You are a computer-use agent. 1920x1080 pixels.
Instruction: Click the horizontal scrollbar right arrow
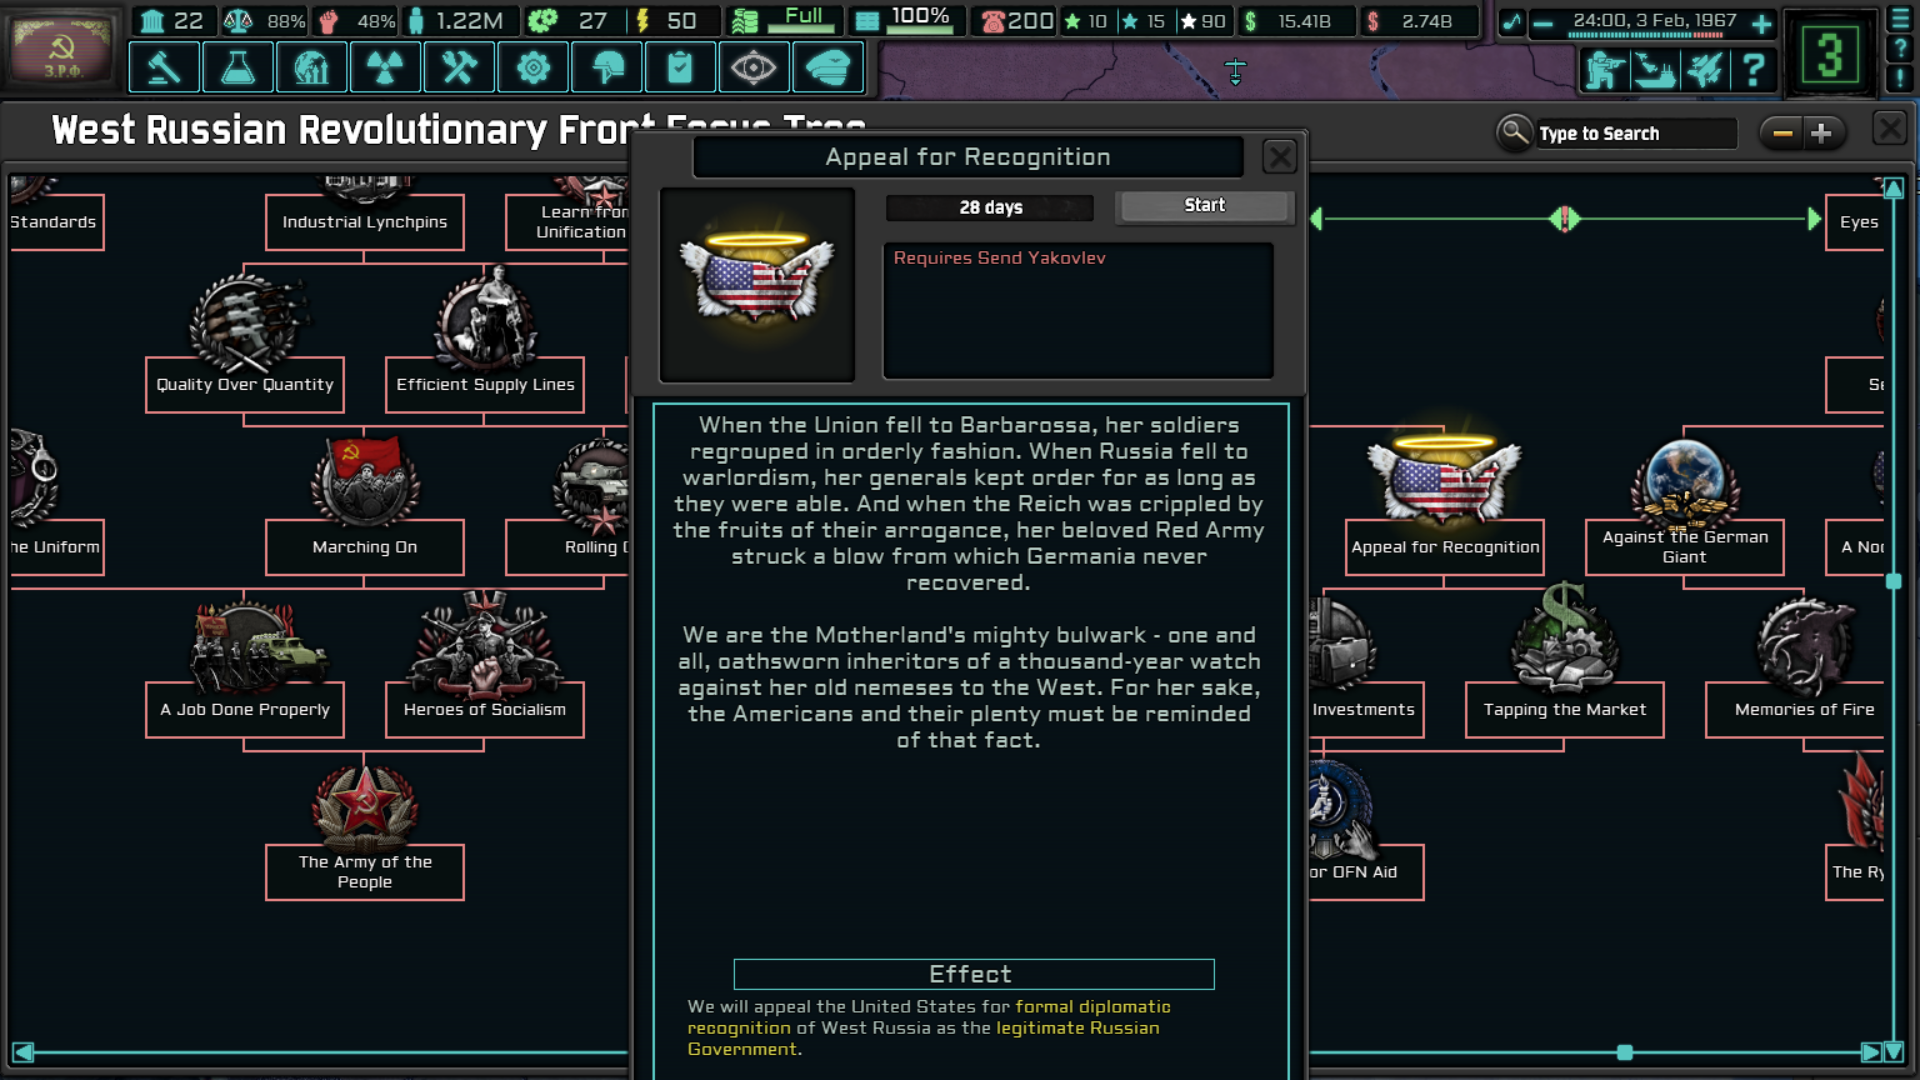tap(1869, 1052)
